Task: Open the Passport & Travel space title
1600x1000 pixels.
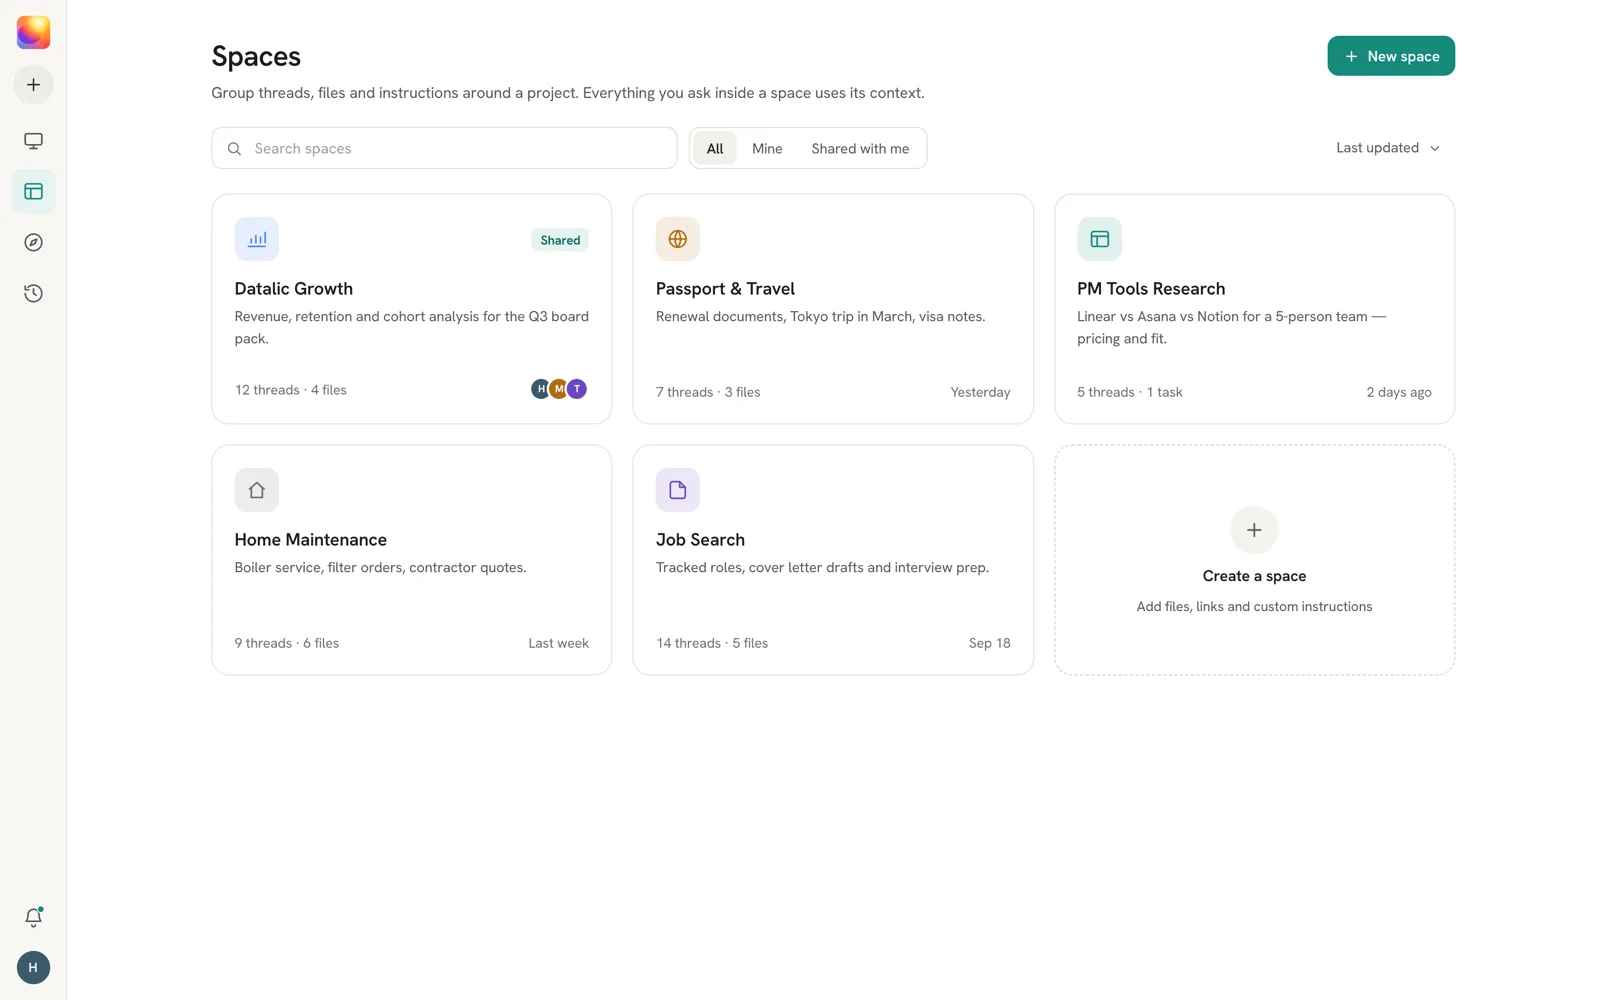Action: point(725,289)
